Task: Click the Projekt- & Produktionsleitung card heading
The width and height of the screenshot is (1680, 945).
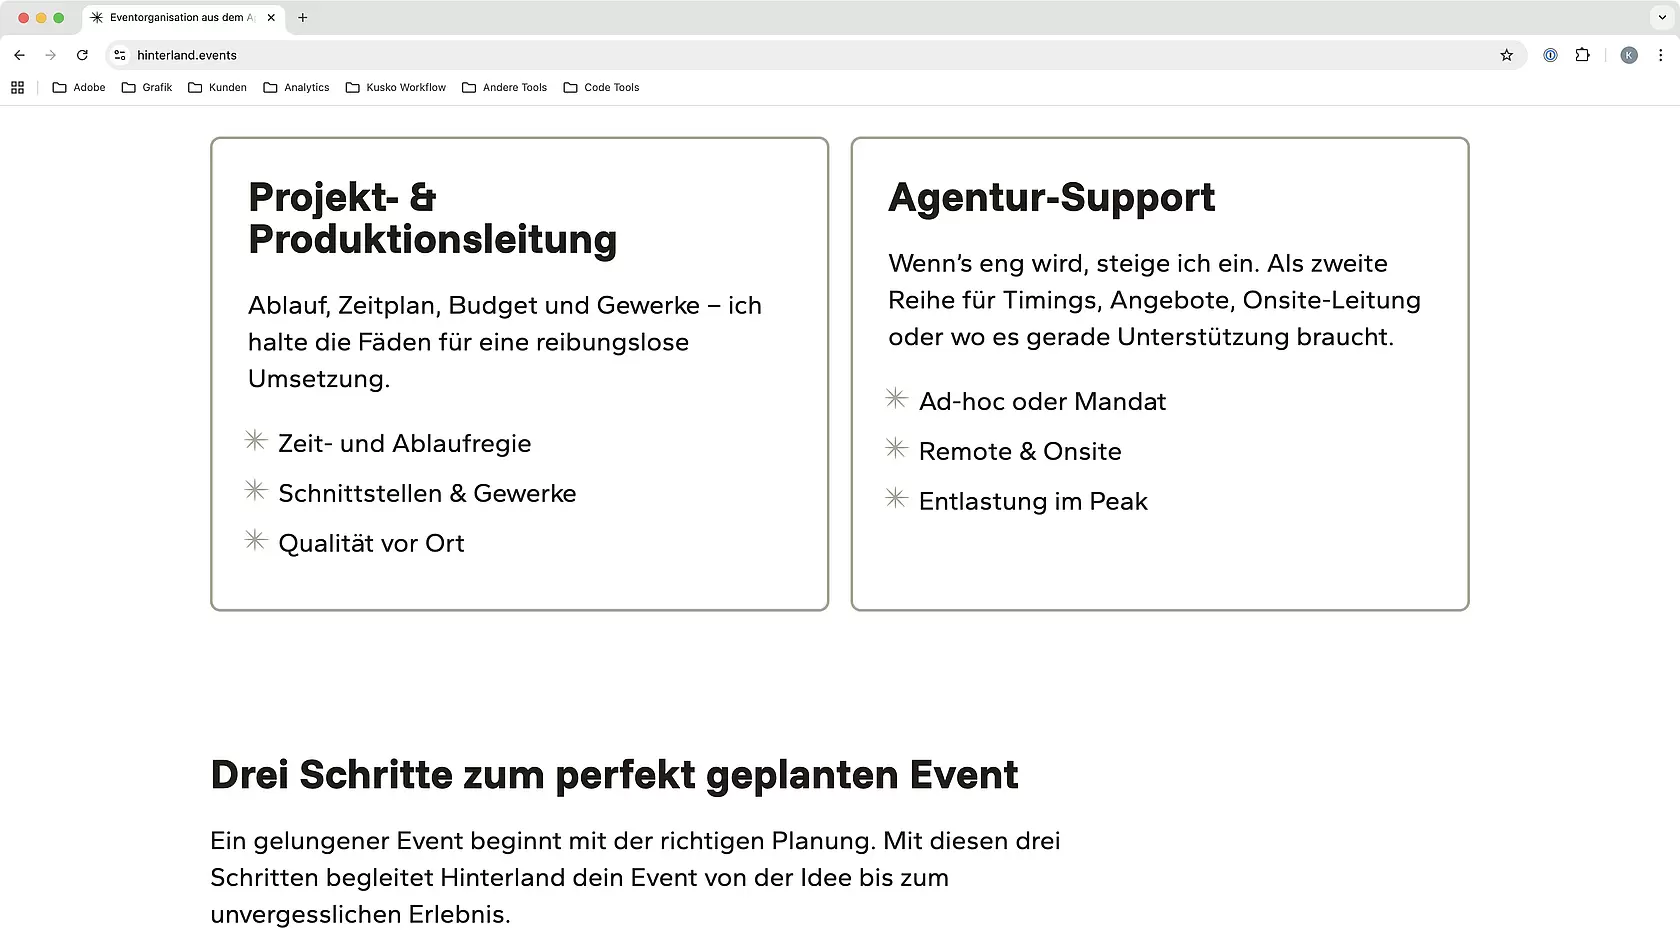Action: (432, 218)
